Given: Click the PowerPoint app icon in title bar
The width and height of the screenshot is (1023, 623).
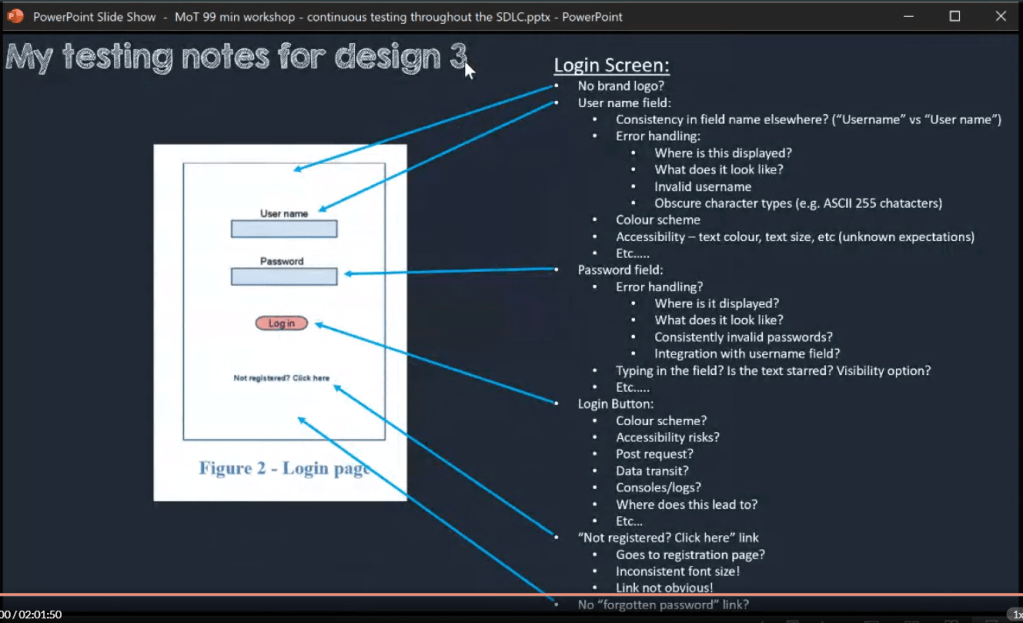Looking at the screenshot, I should click(x=15, y=16).
